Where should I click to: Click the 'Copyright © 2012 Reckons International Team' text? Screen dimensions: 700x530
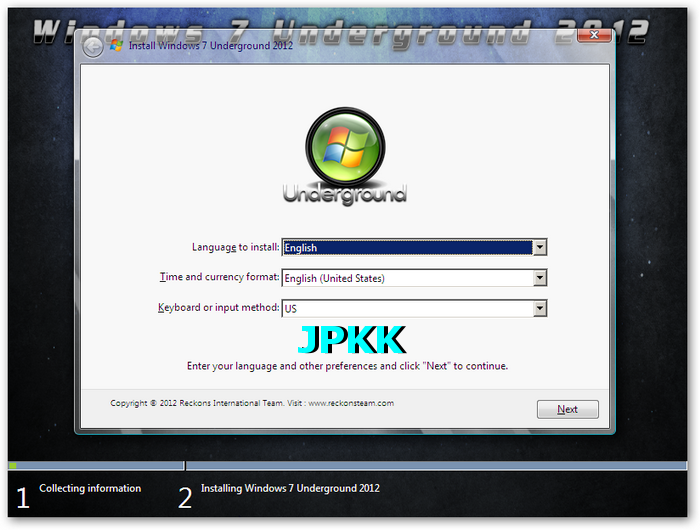tap(196, 403)
